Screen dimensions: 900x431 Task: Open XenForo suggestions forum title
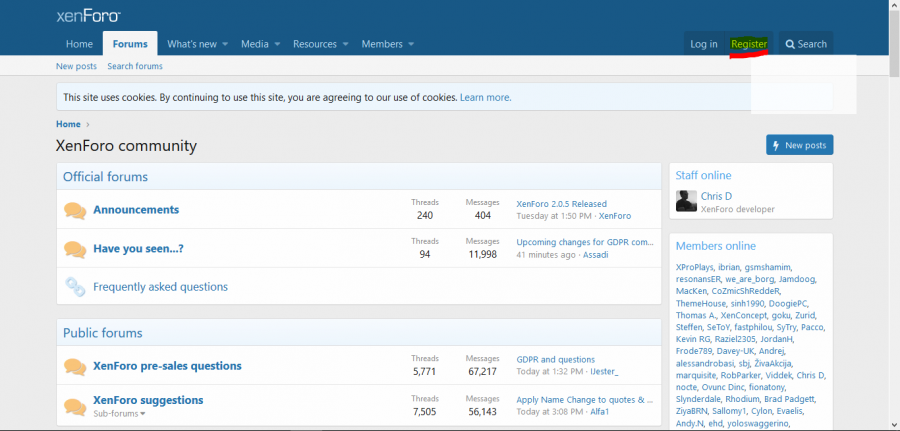(148, 400)
